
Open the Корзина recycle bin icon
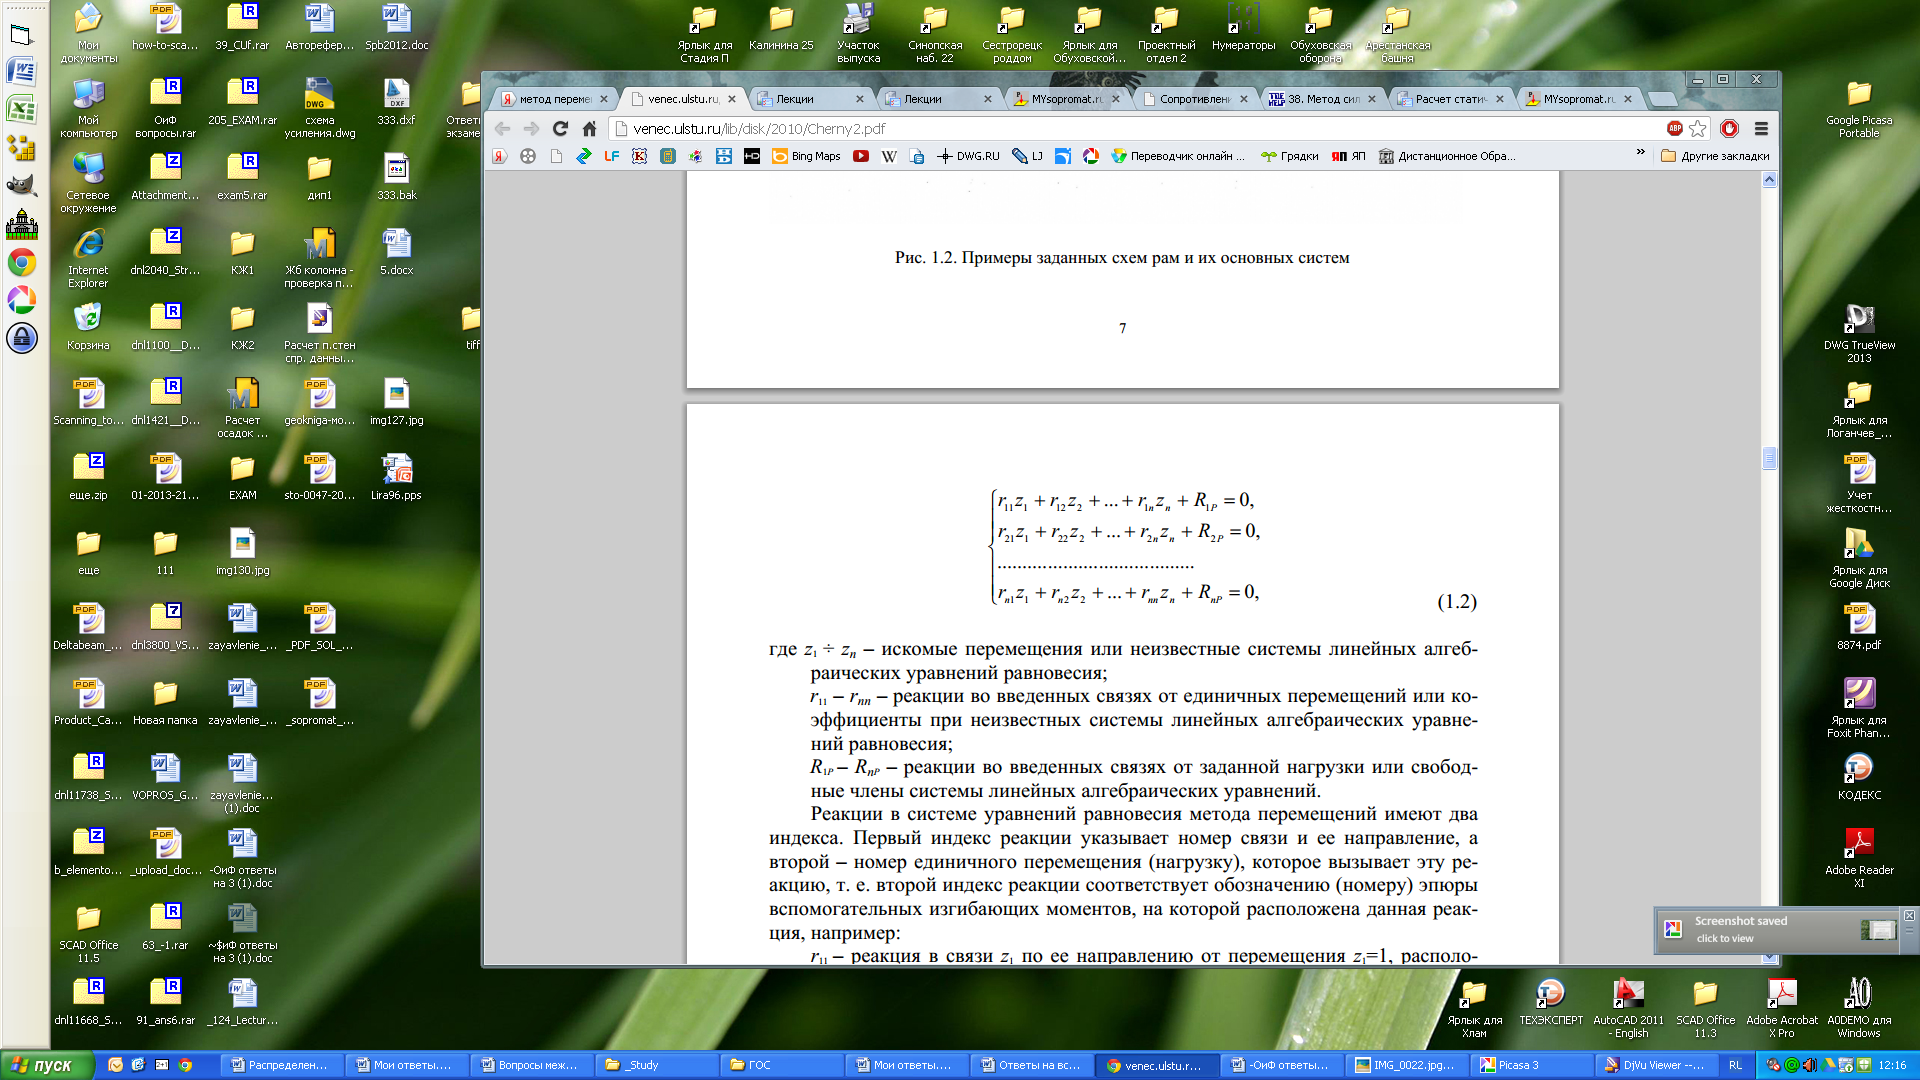tap(88, 327)
